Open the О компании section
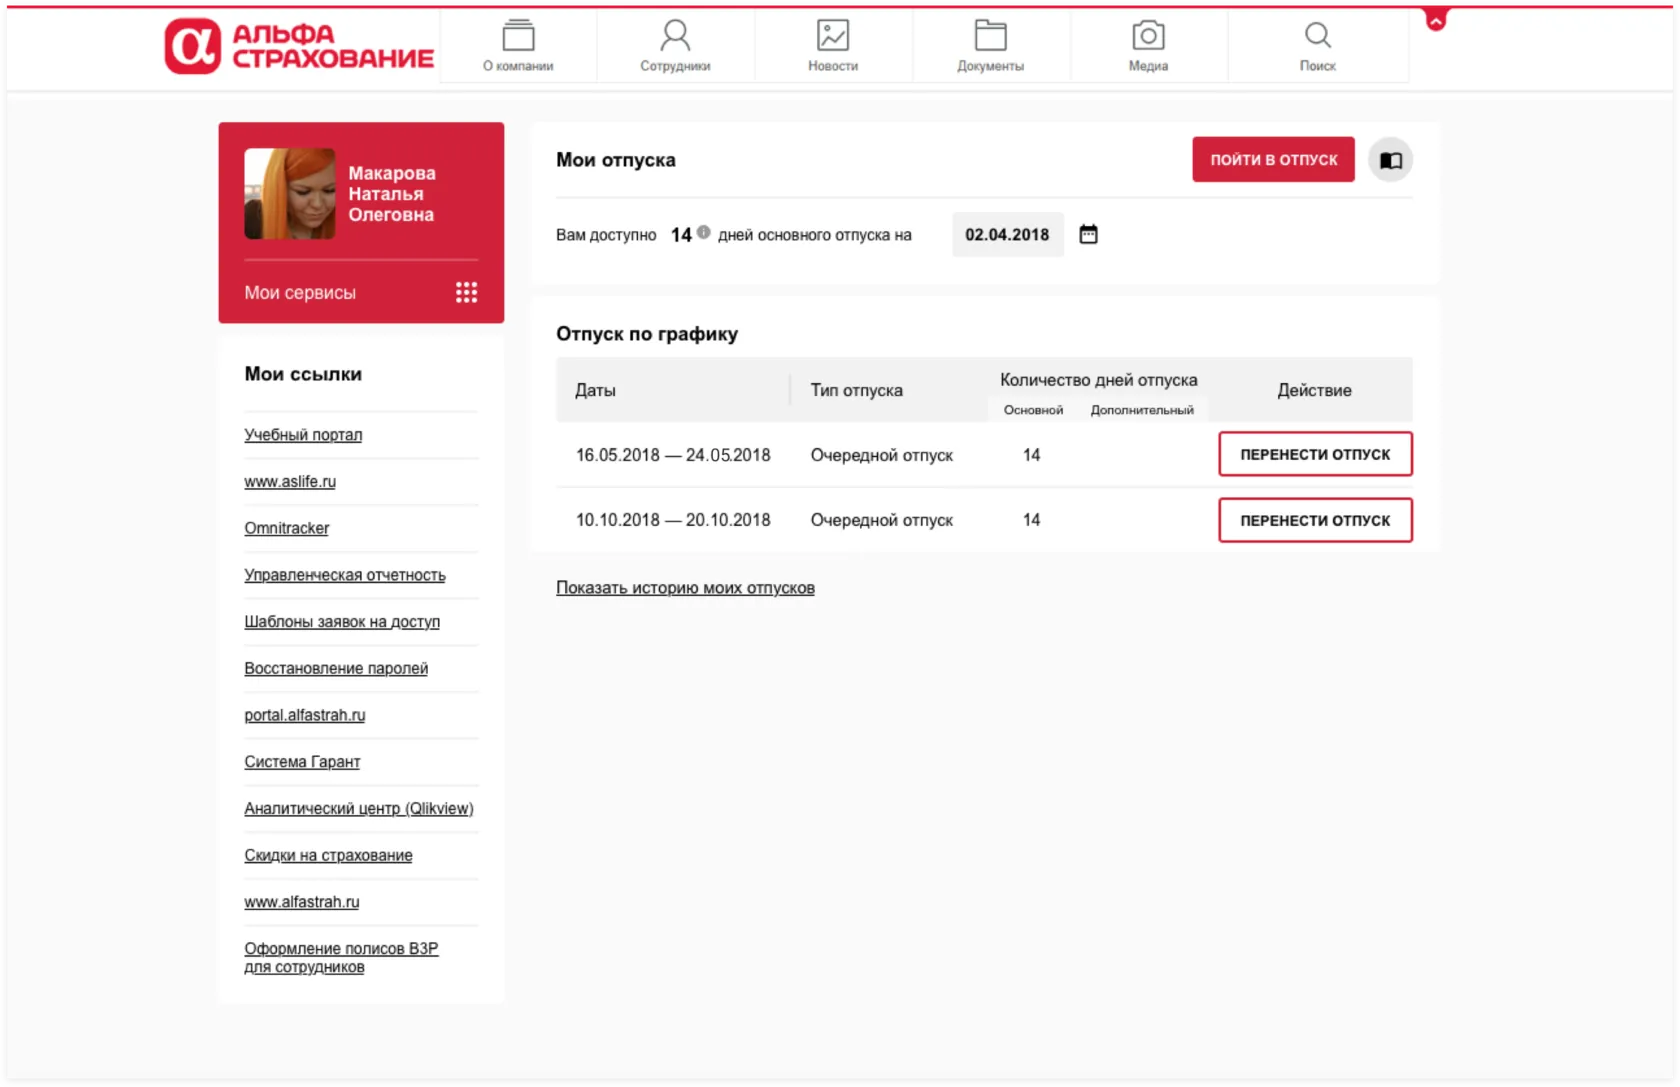The image size is (1680, 1087). click(x=518, y=46)
